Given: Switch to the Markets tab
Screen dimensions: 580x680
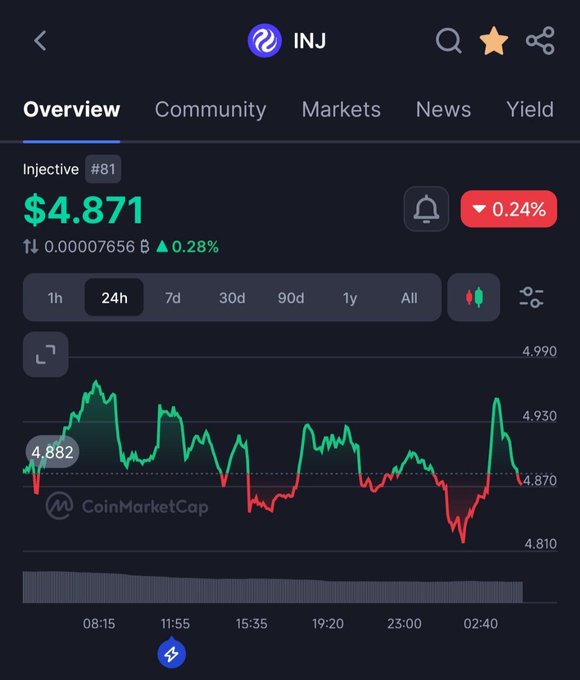Looking at the screenshot, I should pos(341,109).
